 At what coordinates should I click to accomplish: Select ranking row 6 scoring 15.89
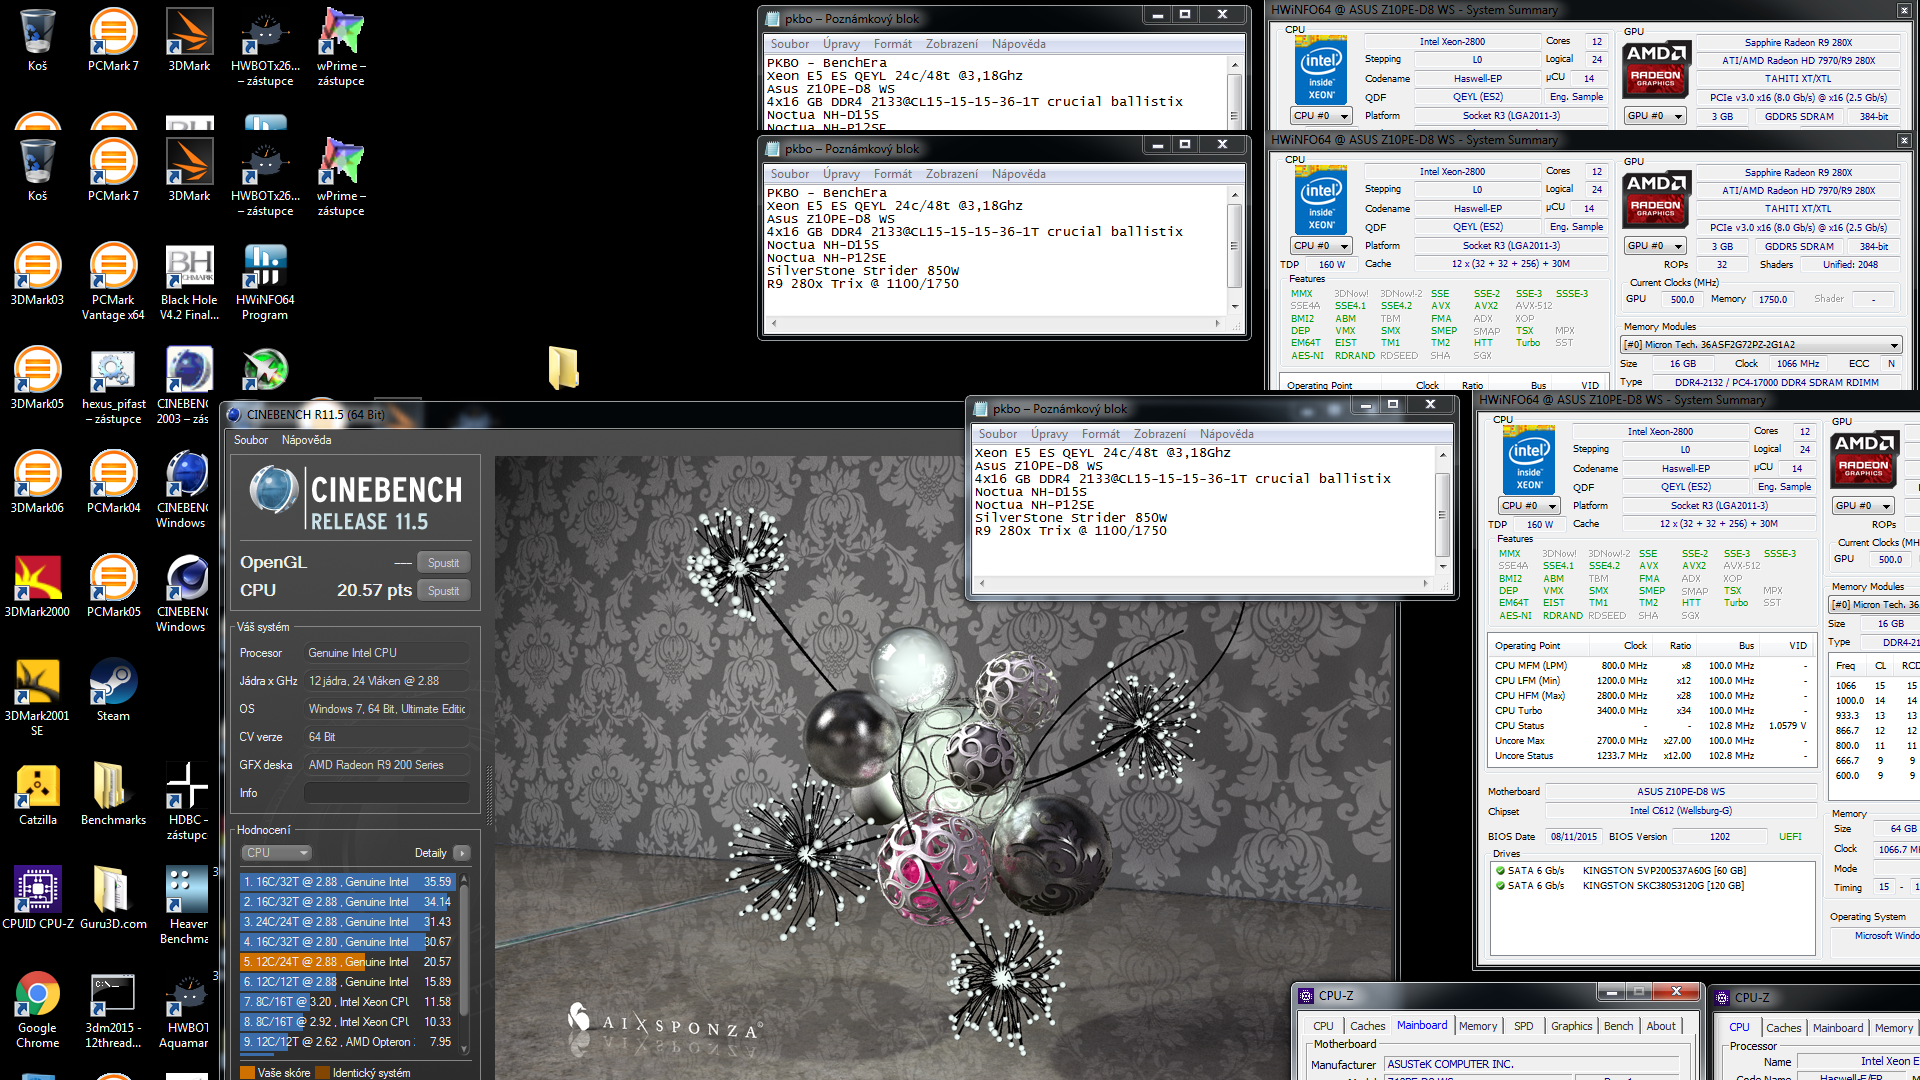coord(347,982)
